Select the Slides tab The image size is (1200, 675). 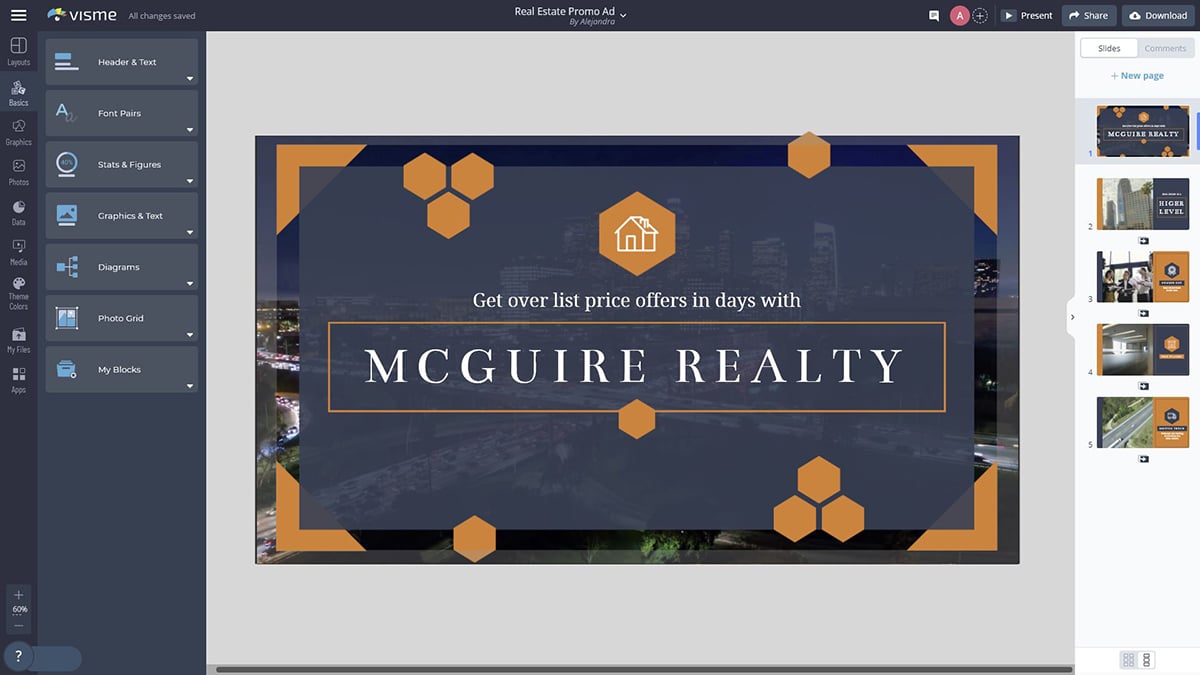point(1109,48)
